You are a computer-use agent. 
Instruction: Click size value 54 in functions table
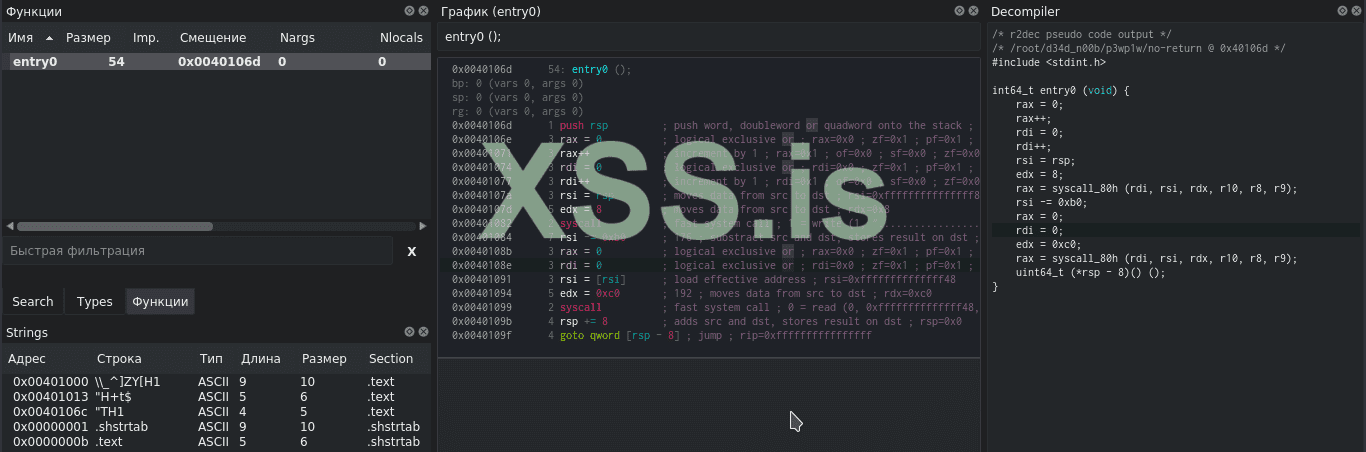click(x=116, y=62)
